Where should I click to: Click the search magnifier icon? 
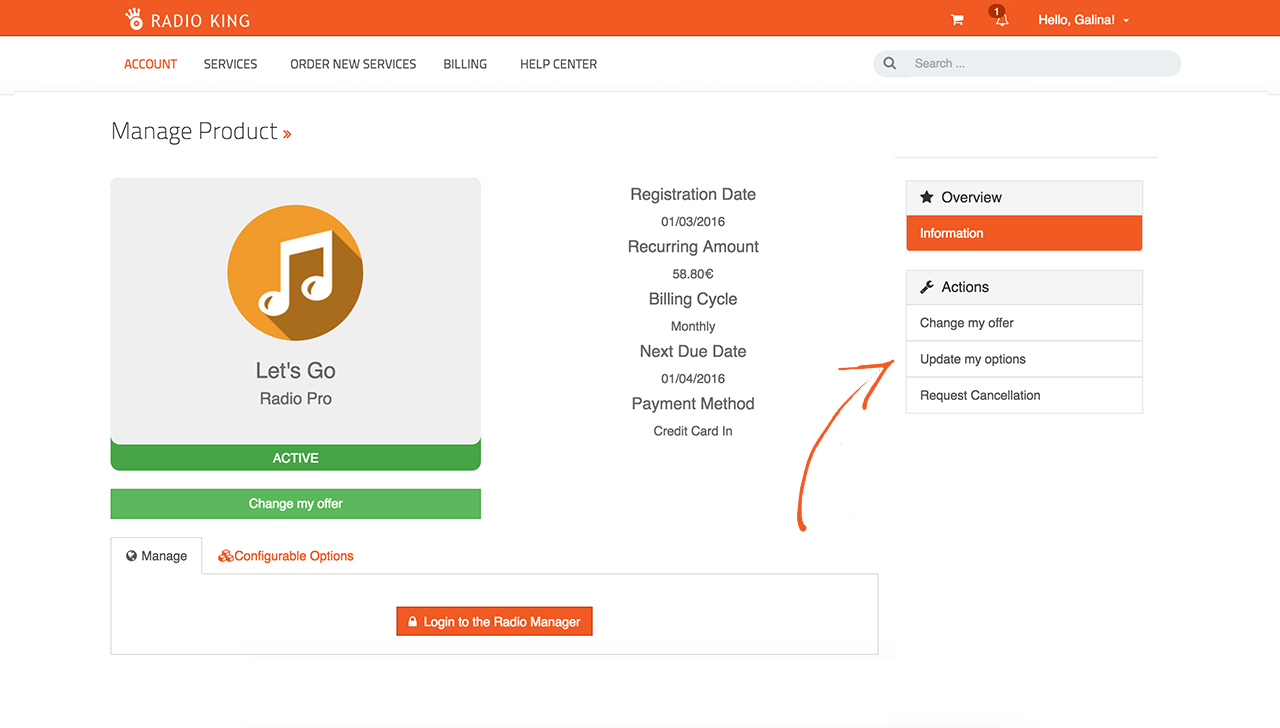890,63
